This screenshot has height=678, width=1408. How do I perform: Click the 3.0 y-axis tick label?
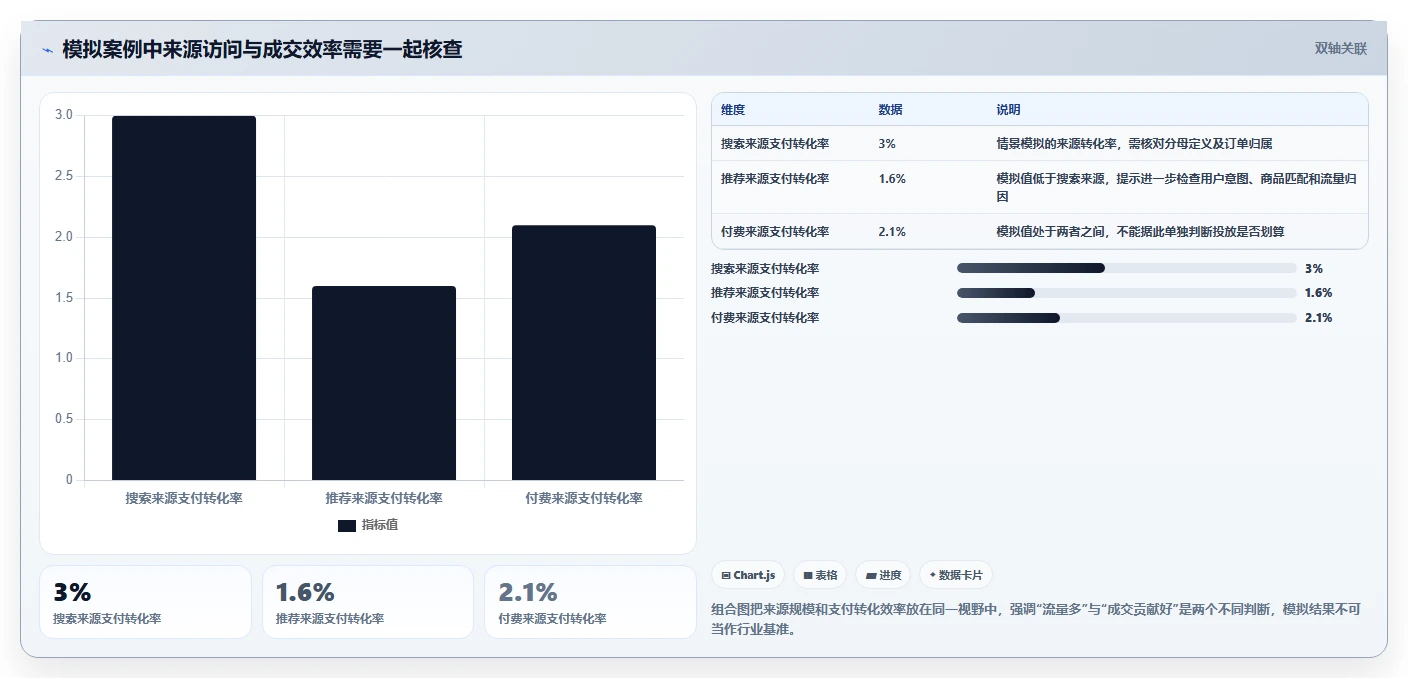(x=64, y=115)
